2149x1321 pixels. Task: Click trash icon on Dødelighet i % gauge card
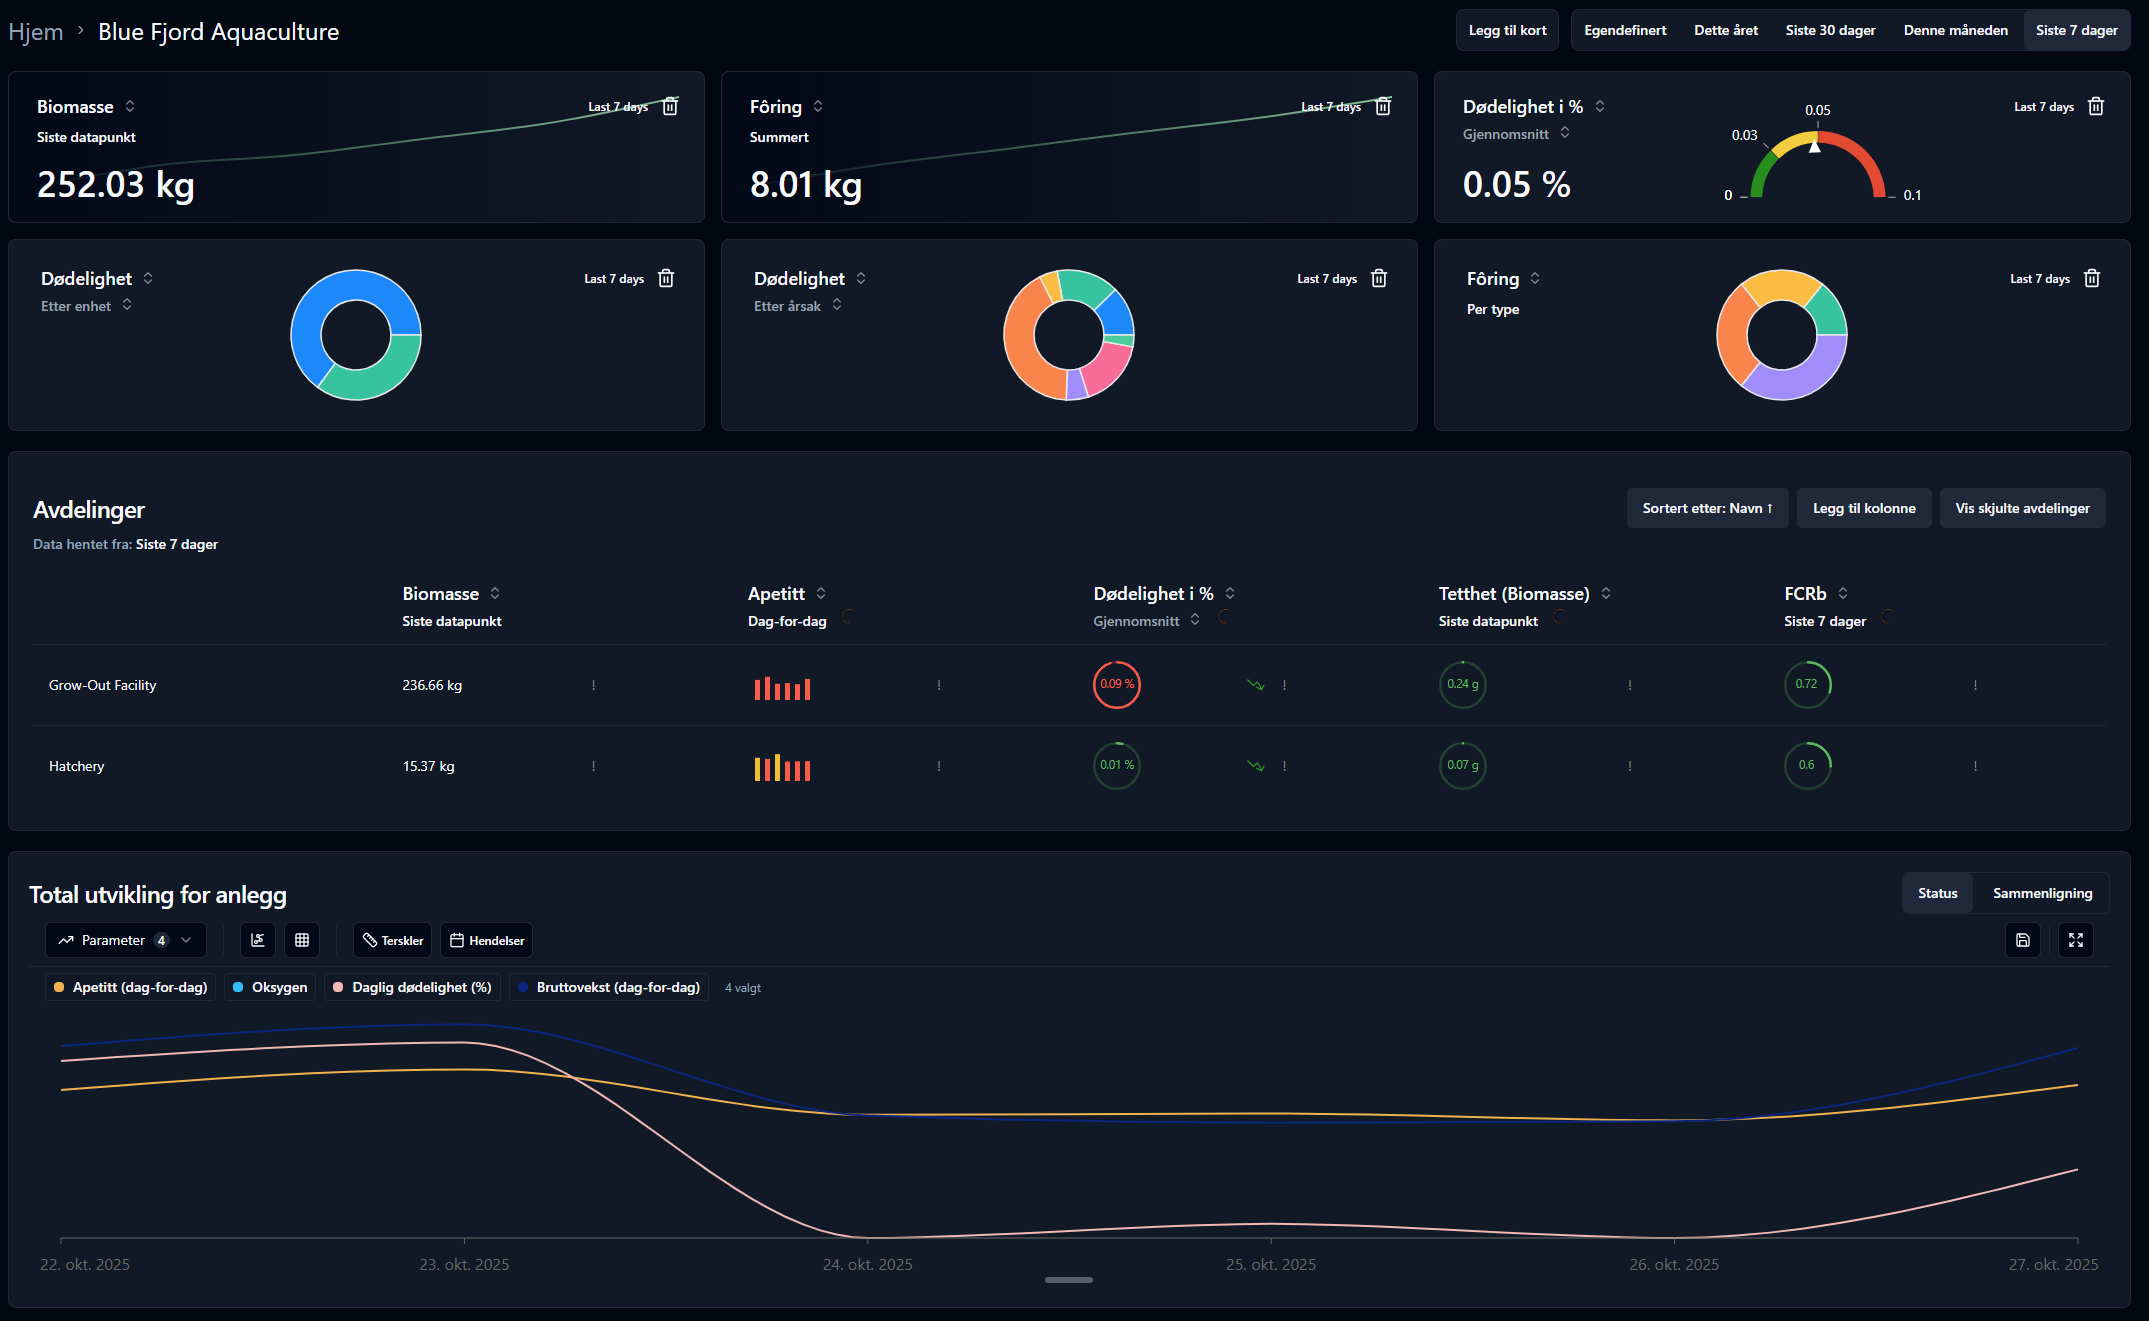click(x=2096, y=107)
